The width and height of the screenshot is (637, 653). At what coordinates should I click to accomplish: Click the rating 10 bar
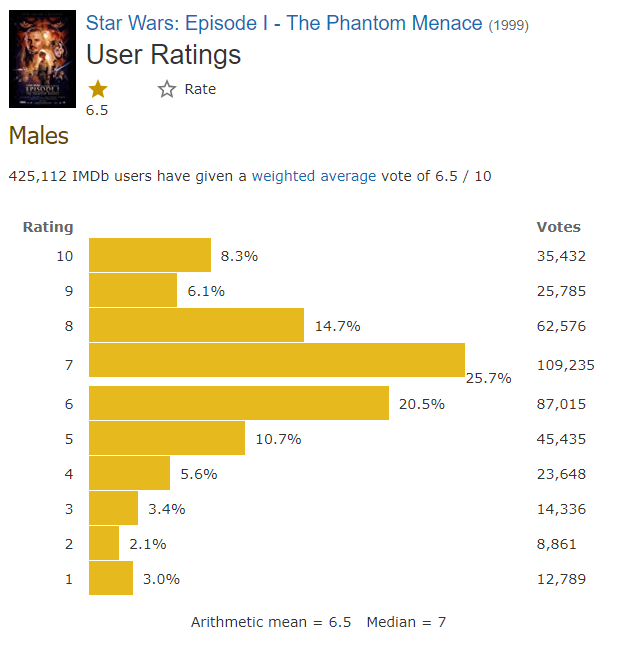[150, 255]
